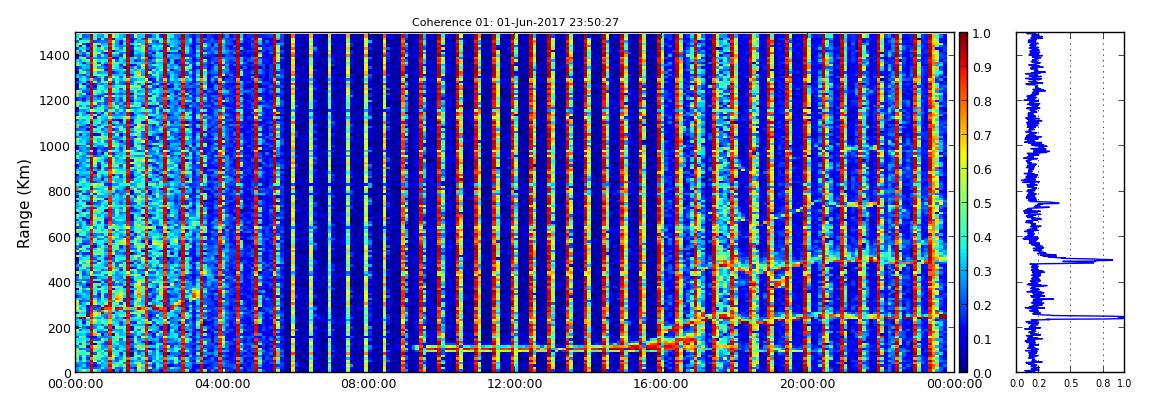Click the 04:00:00 time axis label
This screenshot has width=1150, height=407.
[x=220, y=384]
